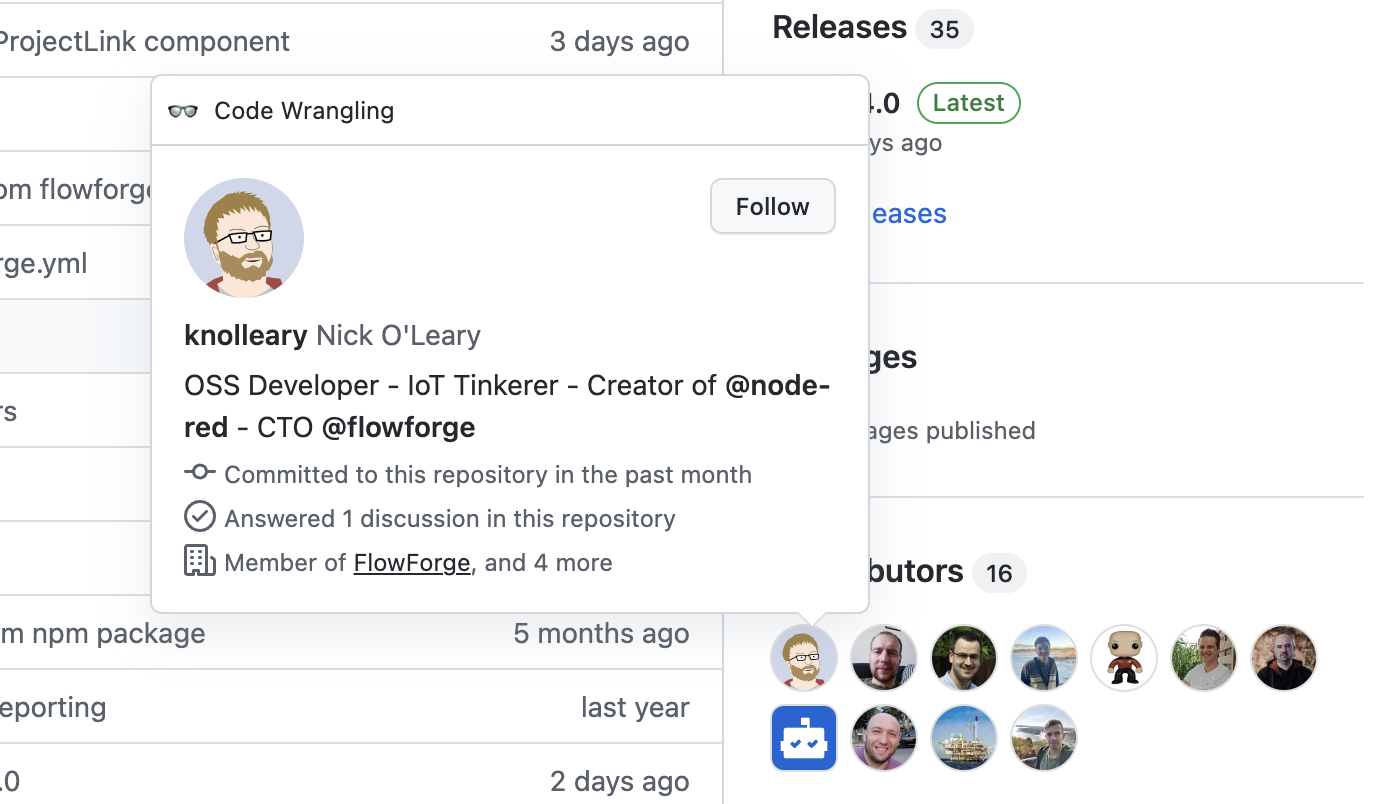
Task: Click the 'and 4 more' organizations text
Action: tap(549, 563)
